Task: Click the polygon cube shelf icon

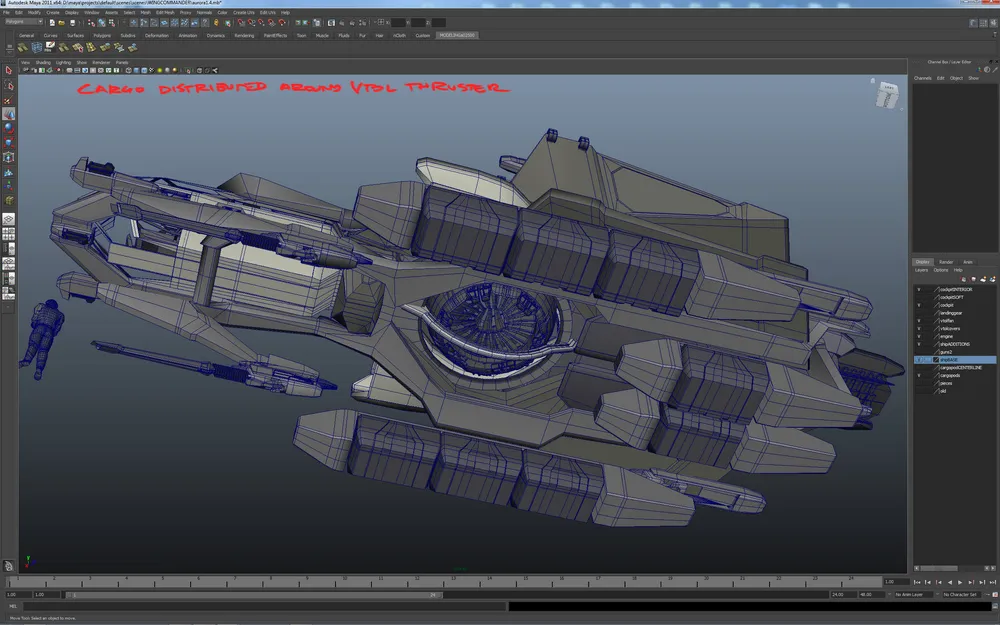Action: pyautogui.click(x=36, y=46)
